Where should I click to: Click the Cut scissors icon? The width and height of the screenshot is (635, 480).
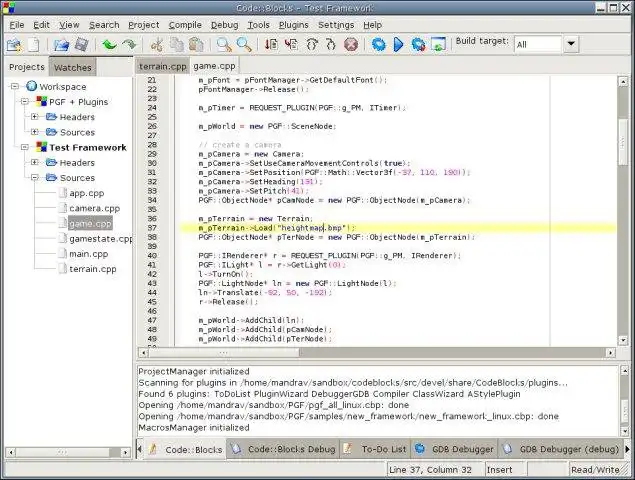click(x=156, y=45)
